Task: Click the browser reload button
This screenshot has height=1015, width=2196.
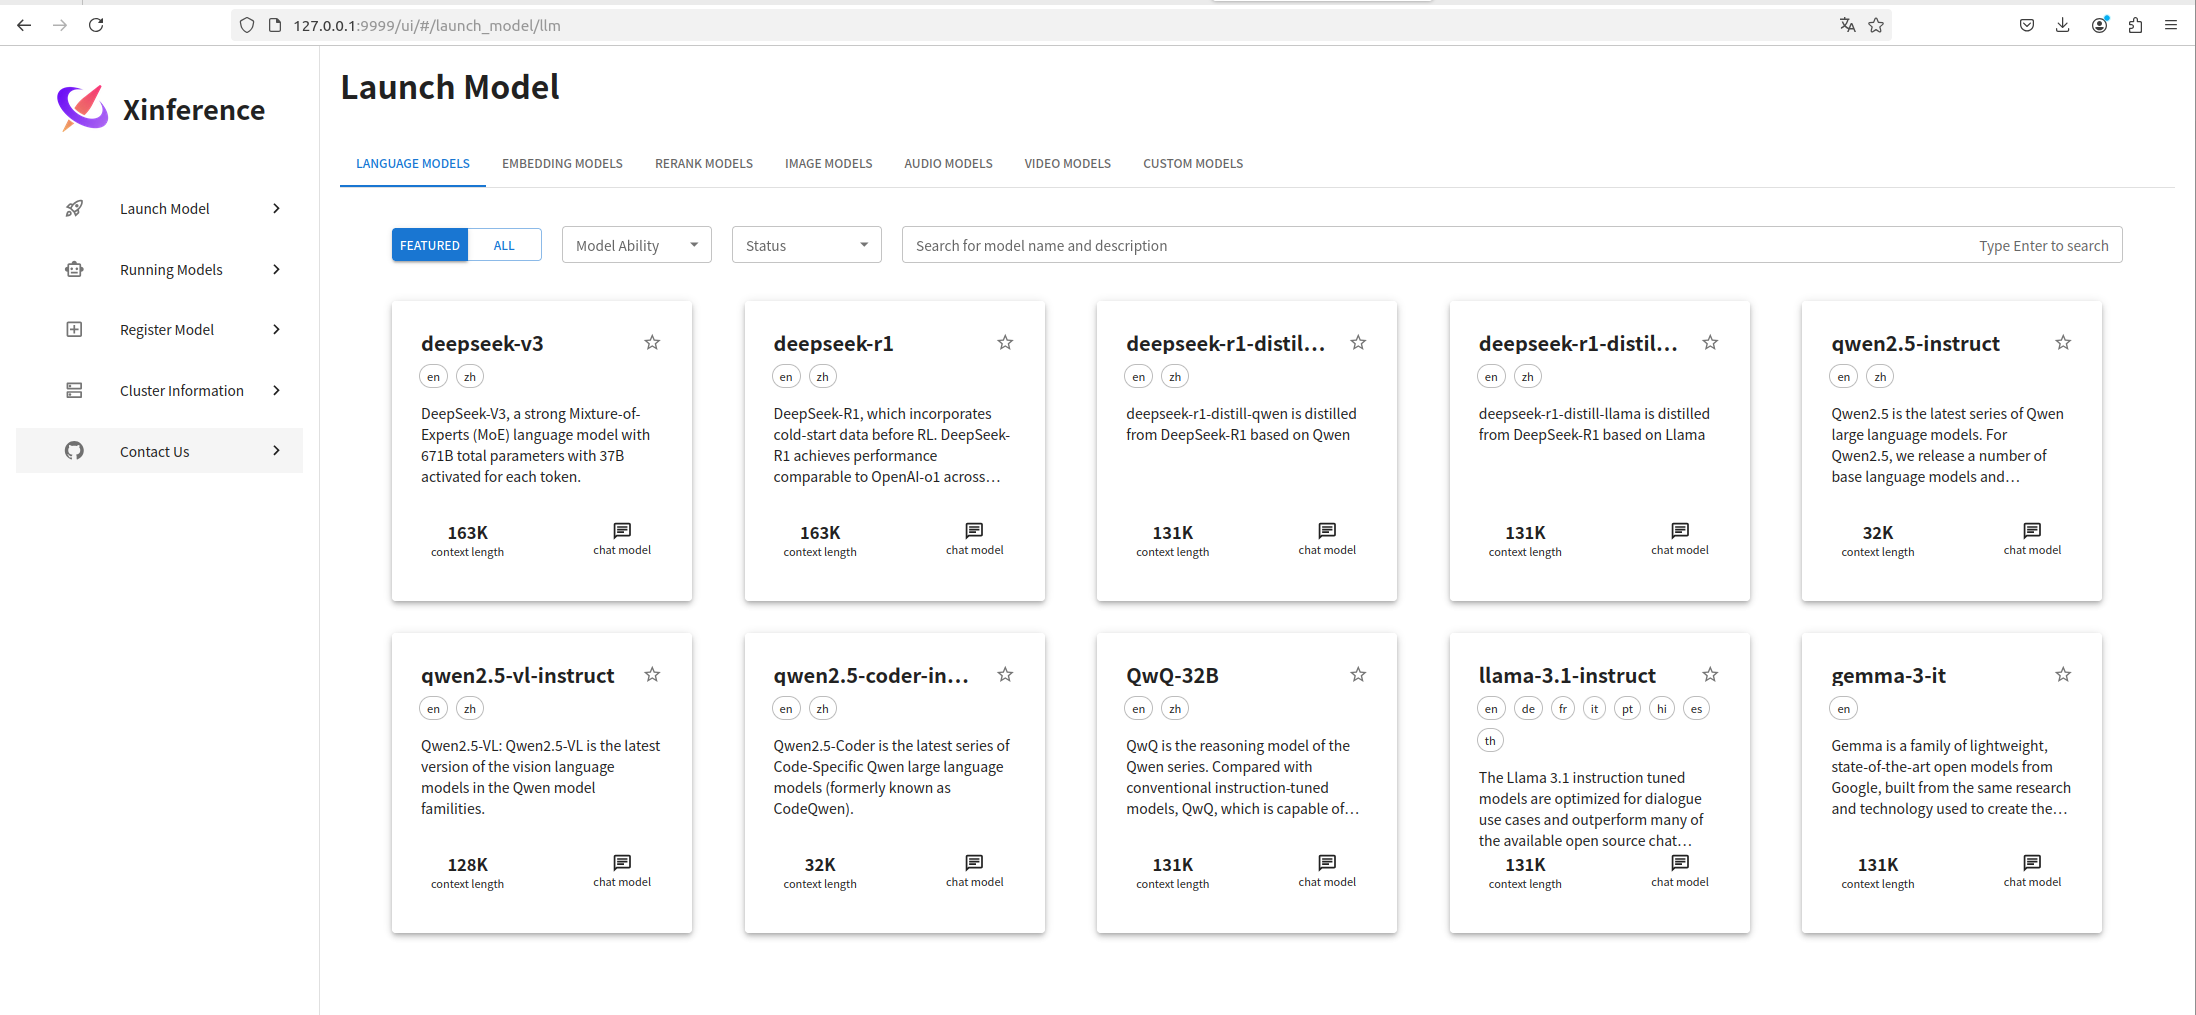Action: (x=96, y=25)
